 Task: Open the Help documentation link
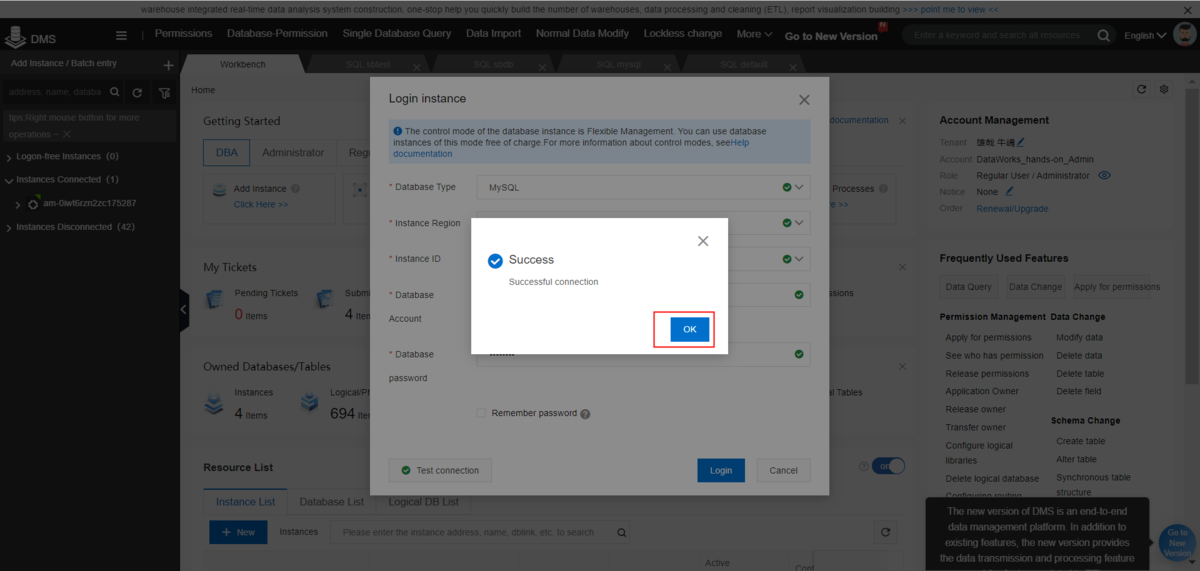click(570, 148)
